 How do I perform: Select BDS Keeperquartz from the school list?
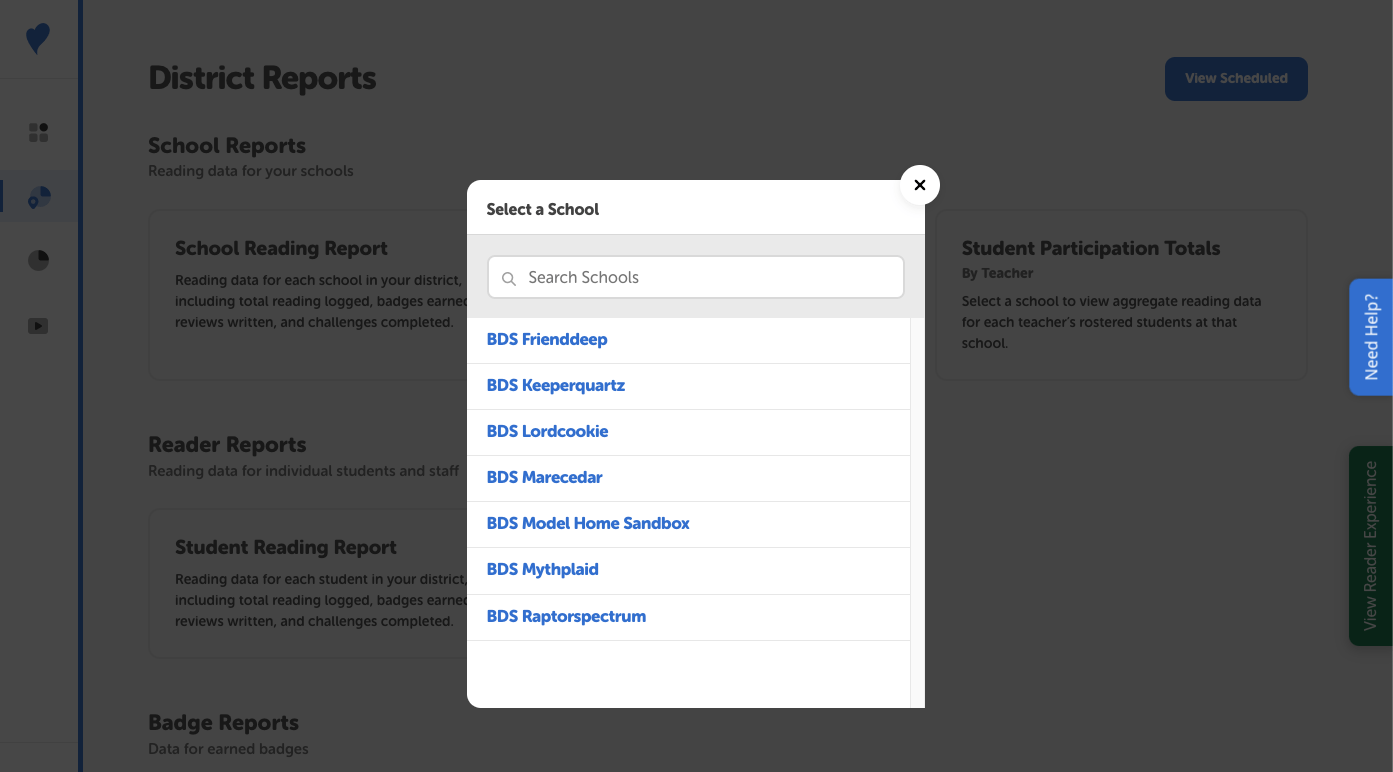(x=556, y=385)
